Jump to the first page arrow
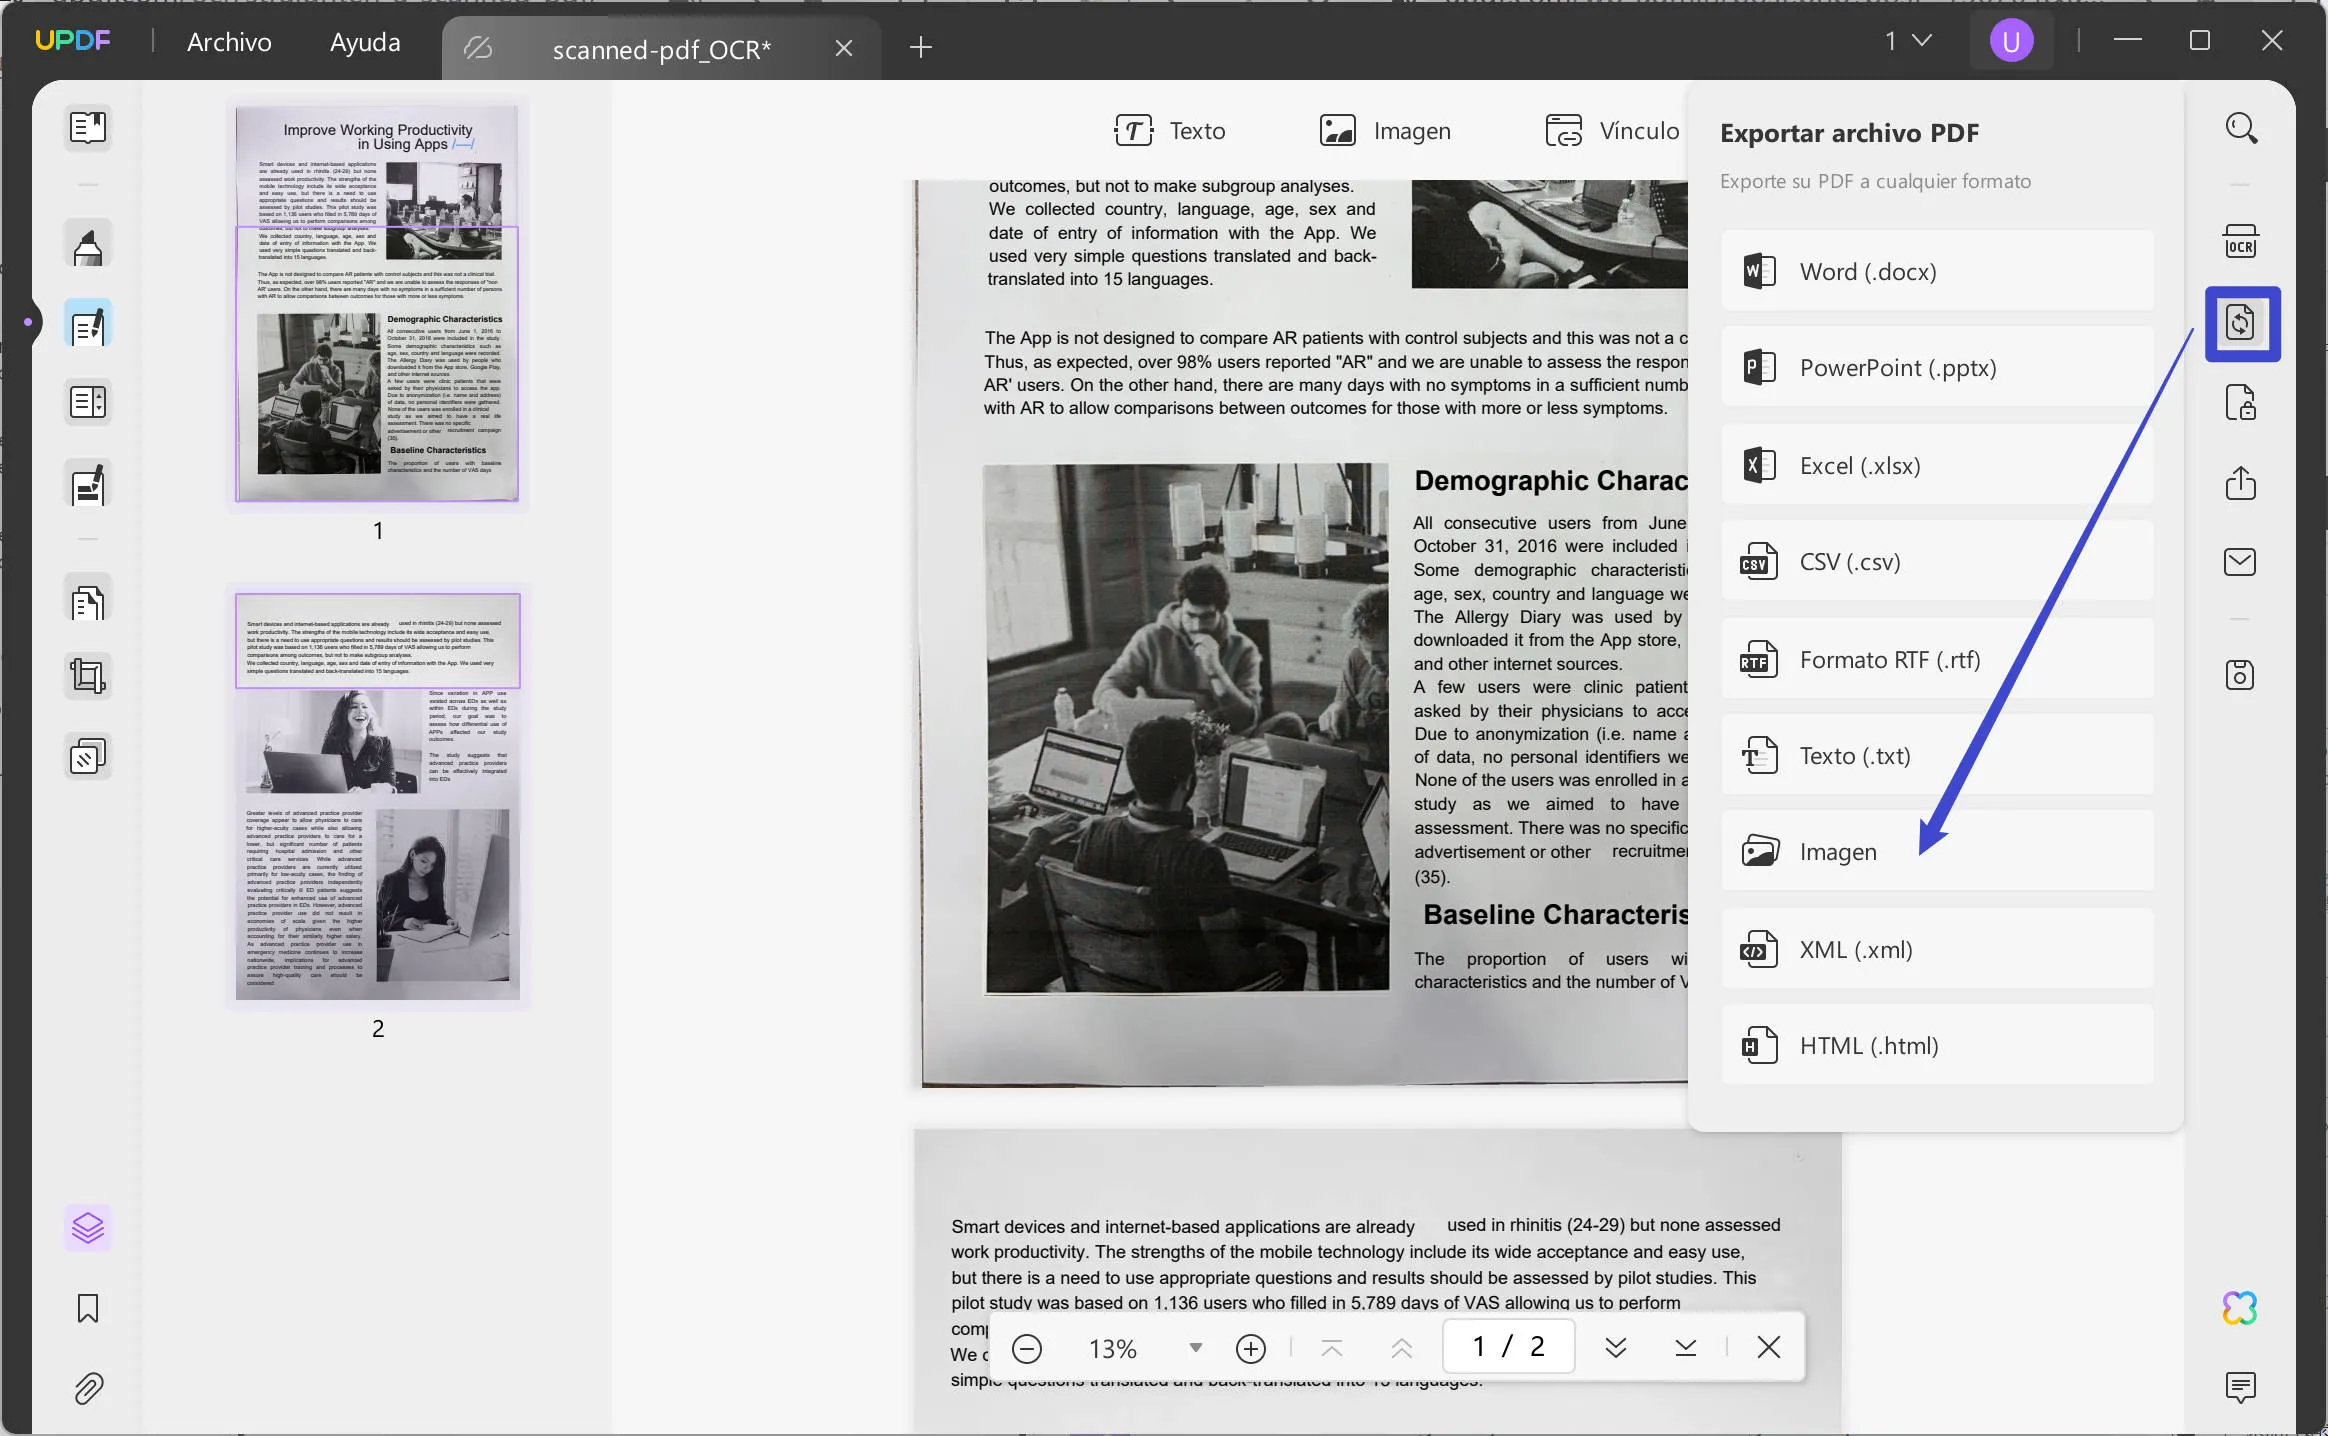Screen dimensions: 2328x1436 coord(1332,1348)
